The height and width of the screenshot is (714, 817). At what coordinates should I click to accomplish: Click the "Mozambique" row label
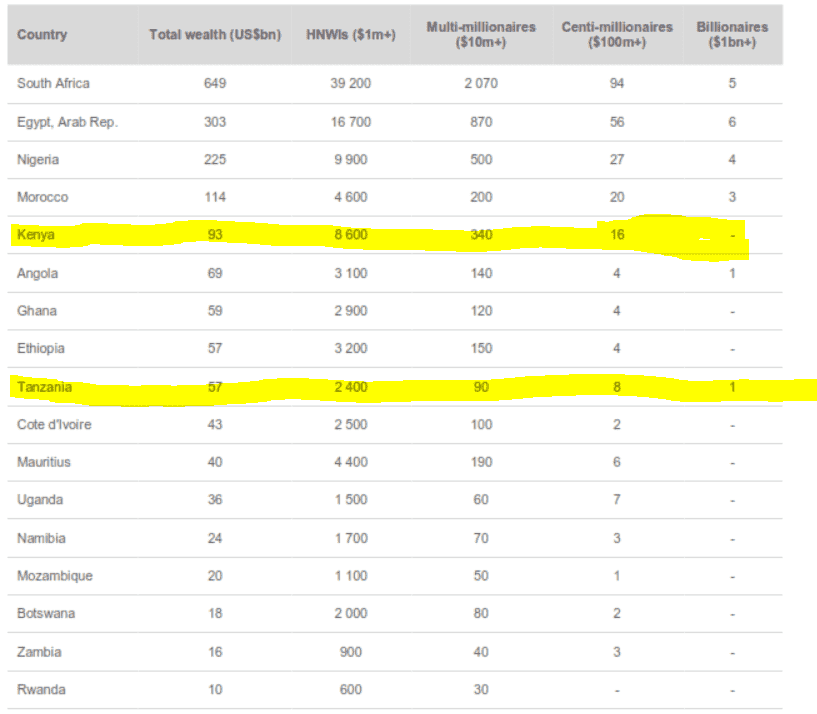[x=55, y=576]
